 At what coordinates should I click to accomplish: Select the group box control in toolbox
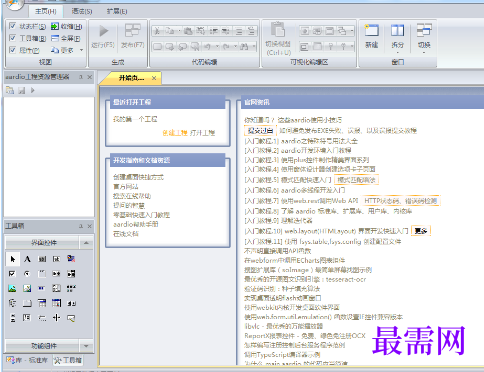coord(42,274)
